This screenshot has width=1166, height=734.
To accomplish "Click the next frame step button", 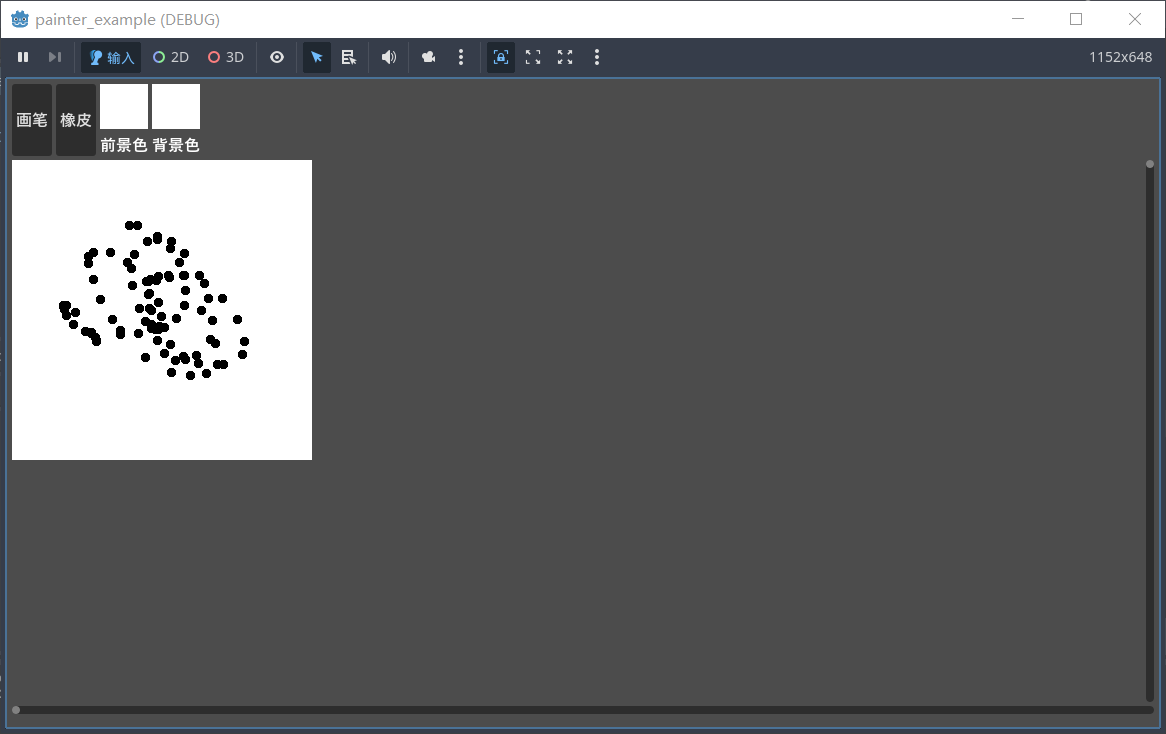I will click(x=55, y=57).
